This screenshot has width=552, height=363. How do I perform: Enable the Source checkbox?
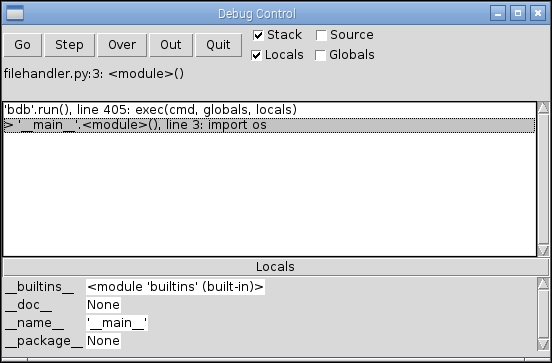click(x=321, y=35)
